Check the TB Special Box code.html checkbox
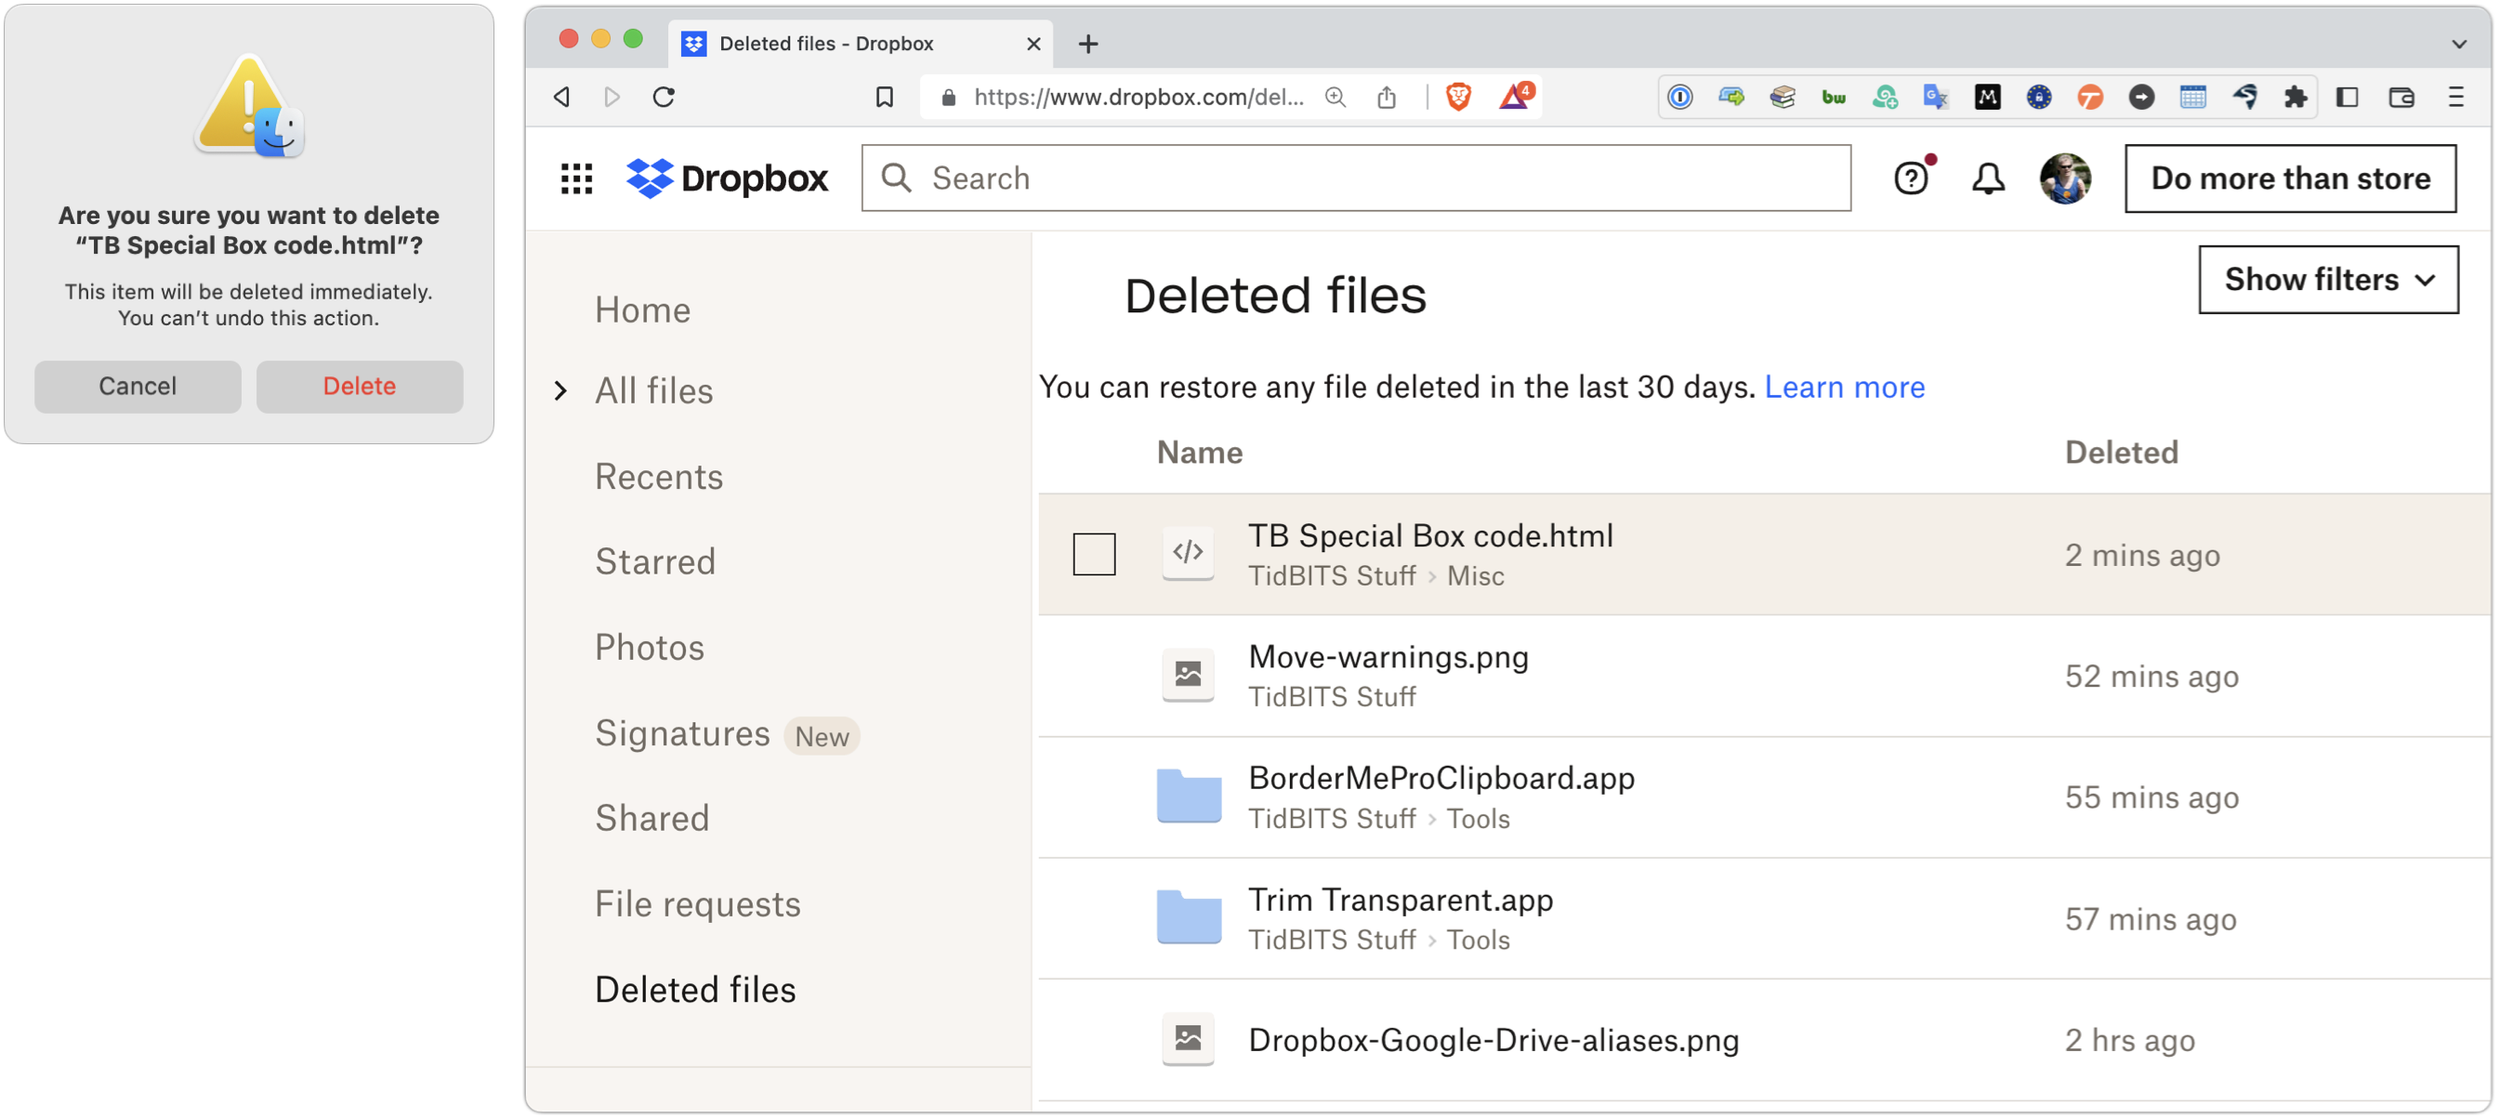 (x=1093, y=553)
